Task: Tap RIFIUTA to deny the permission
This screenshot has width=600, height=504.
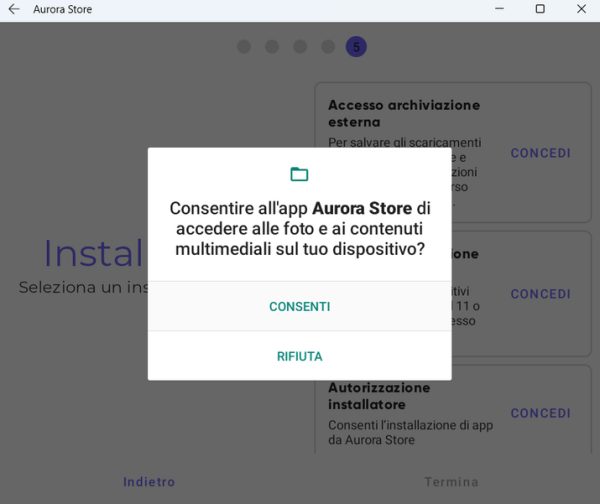Action: [300, 356]
